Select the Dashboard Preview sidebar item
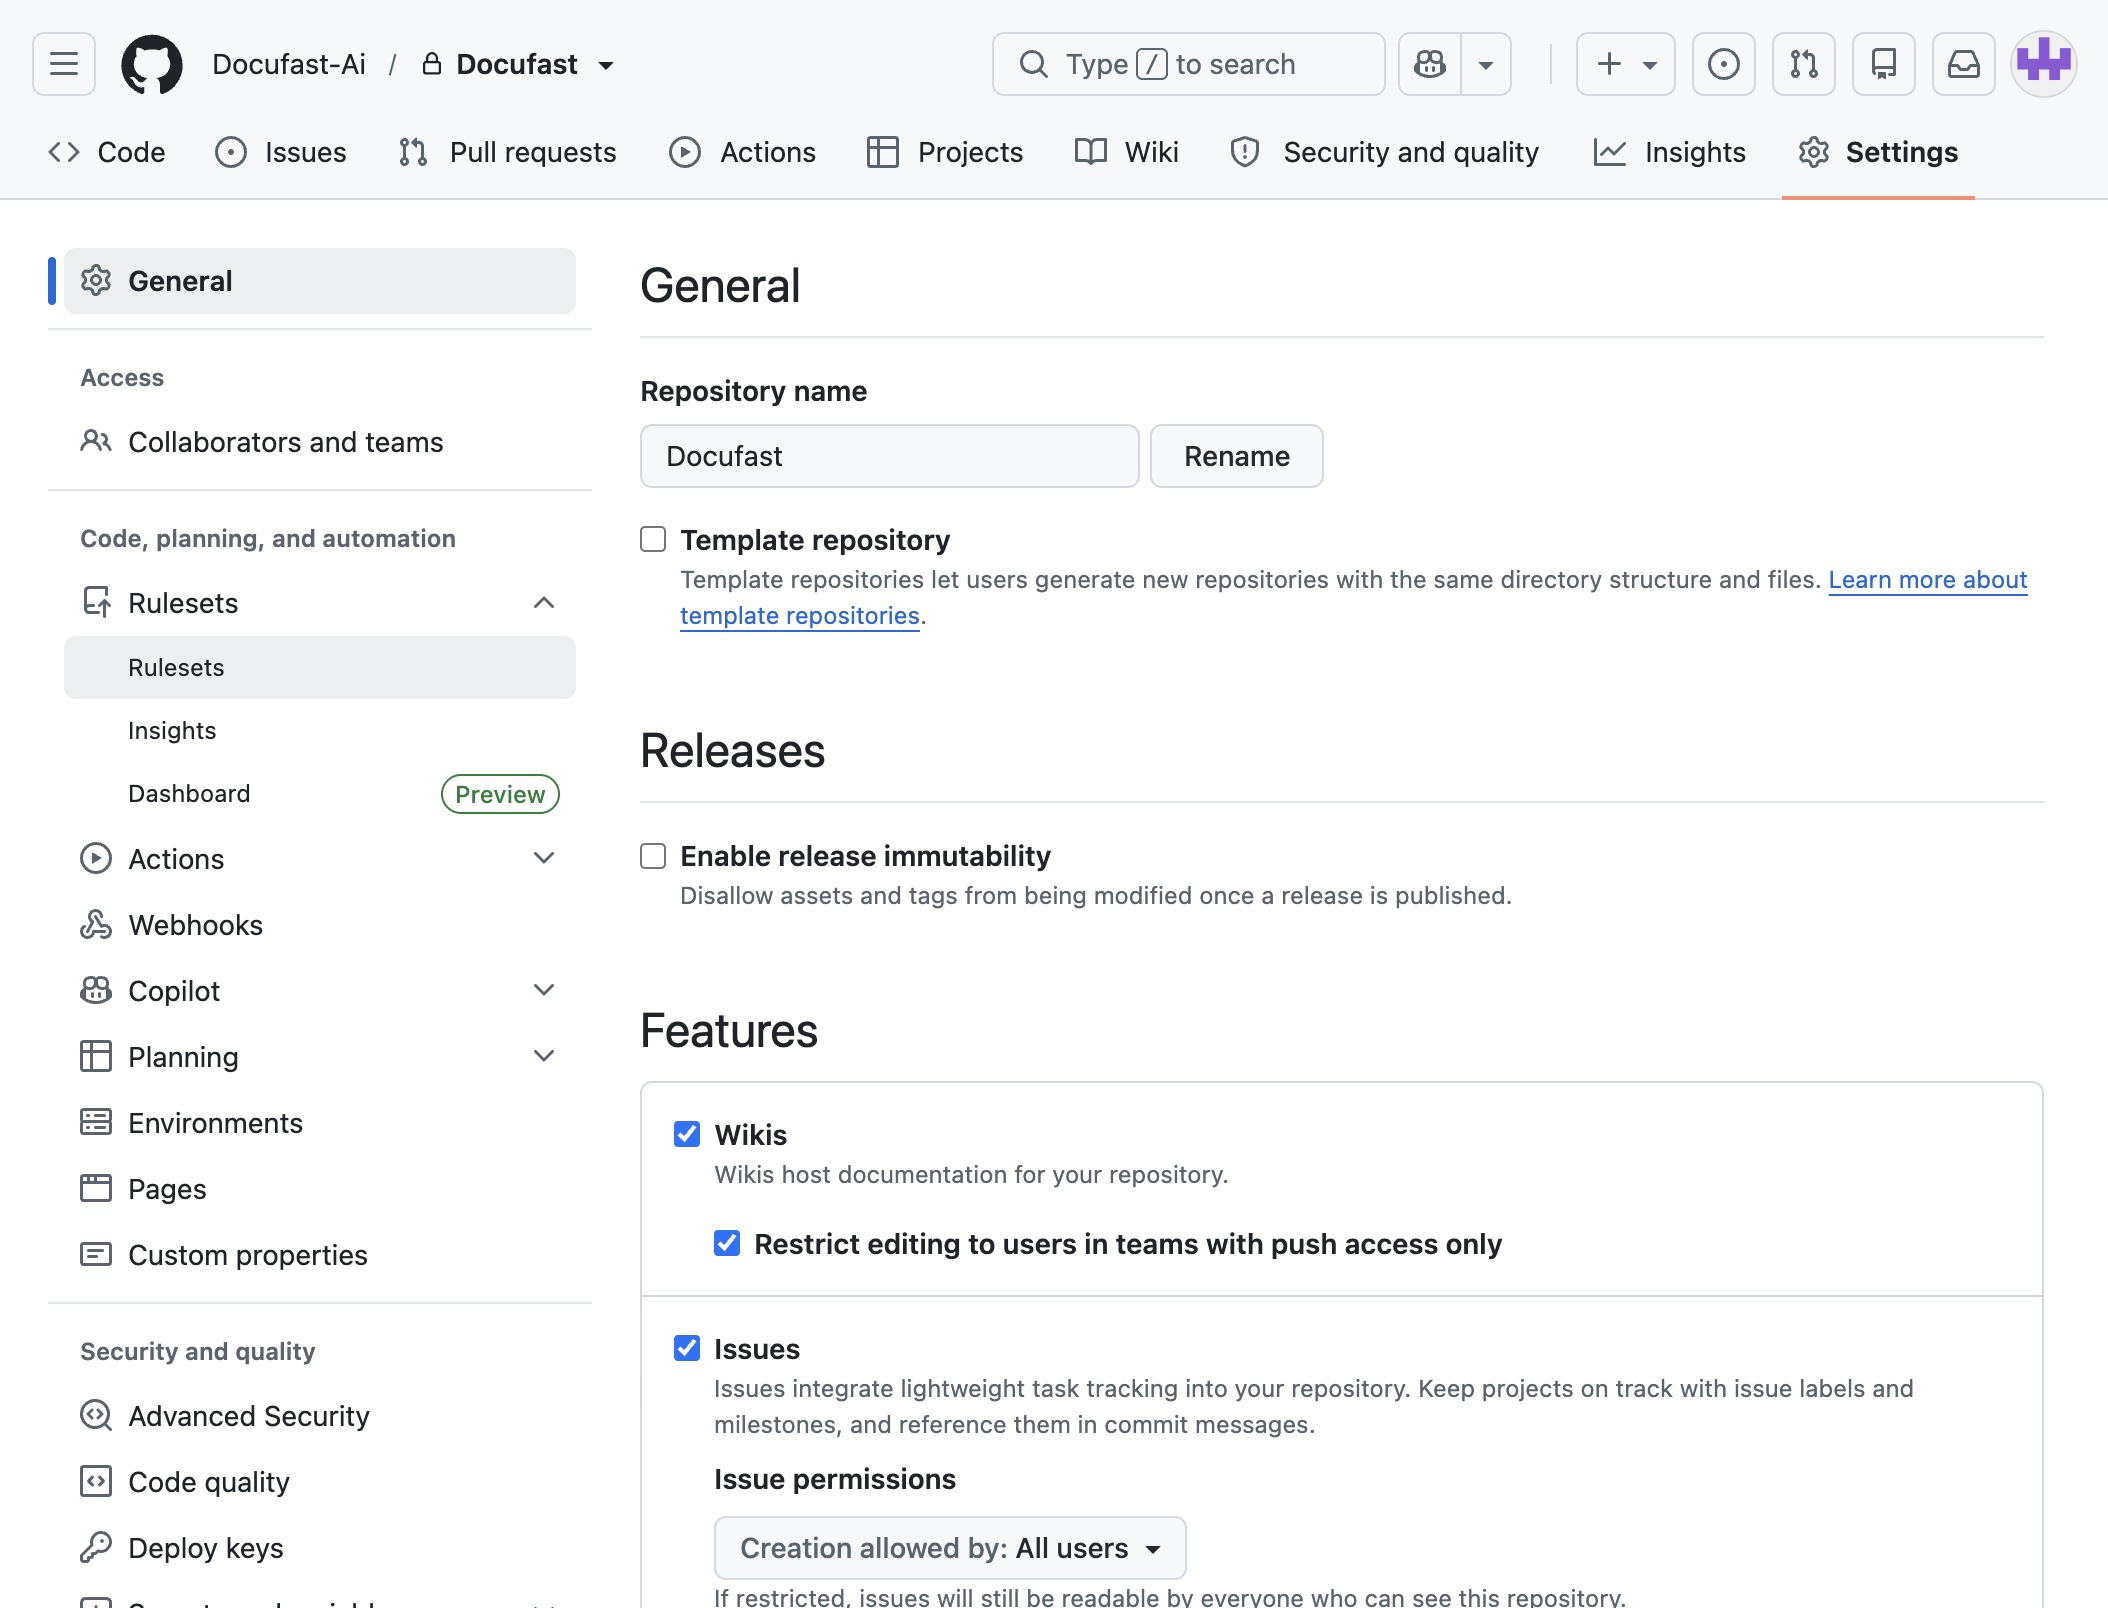 (x=320, y=794)
